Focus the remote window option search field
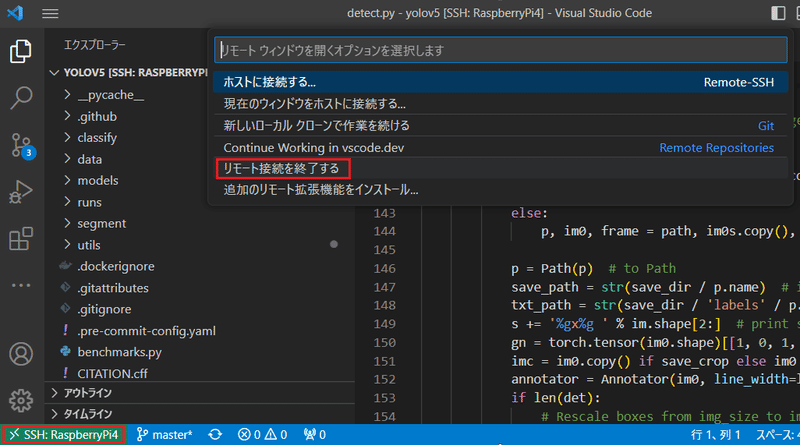Viewport: 800px width, 445px height. pyautogui.click(x=501, y=50)
